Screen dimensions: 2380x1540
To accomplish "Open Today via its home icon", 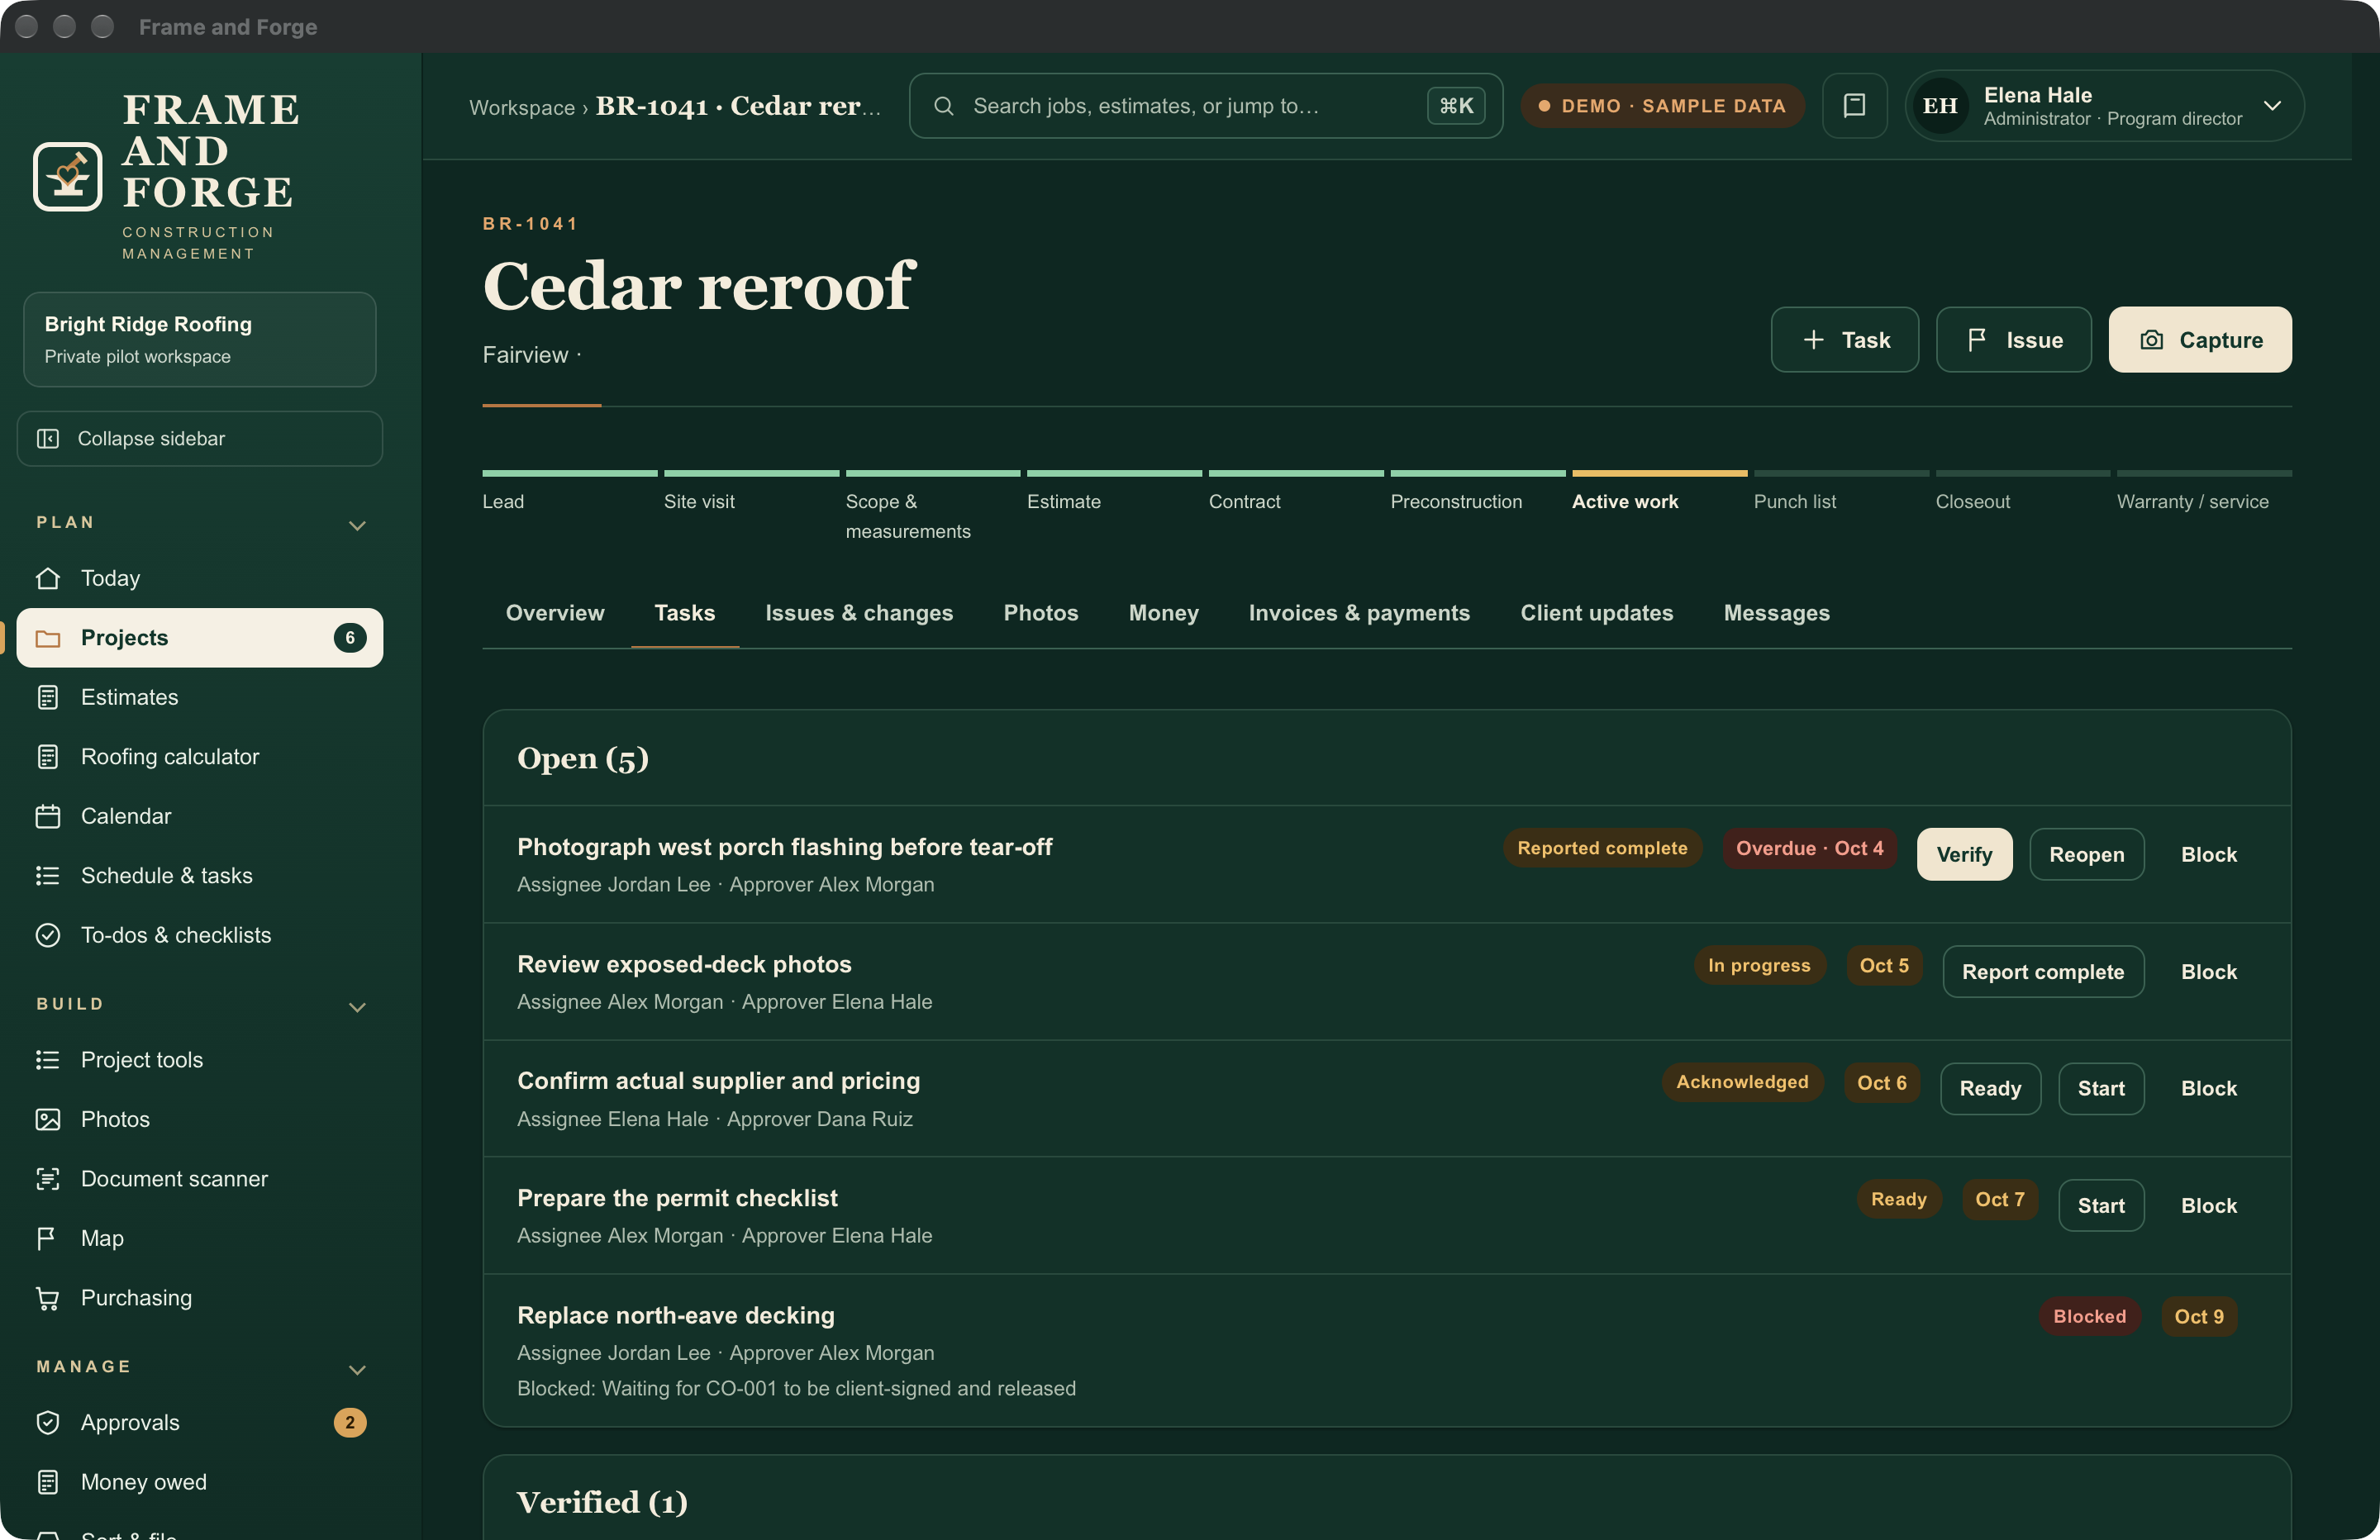I will [x=48, y=578].
